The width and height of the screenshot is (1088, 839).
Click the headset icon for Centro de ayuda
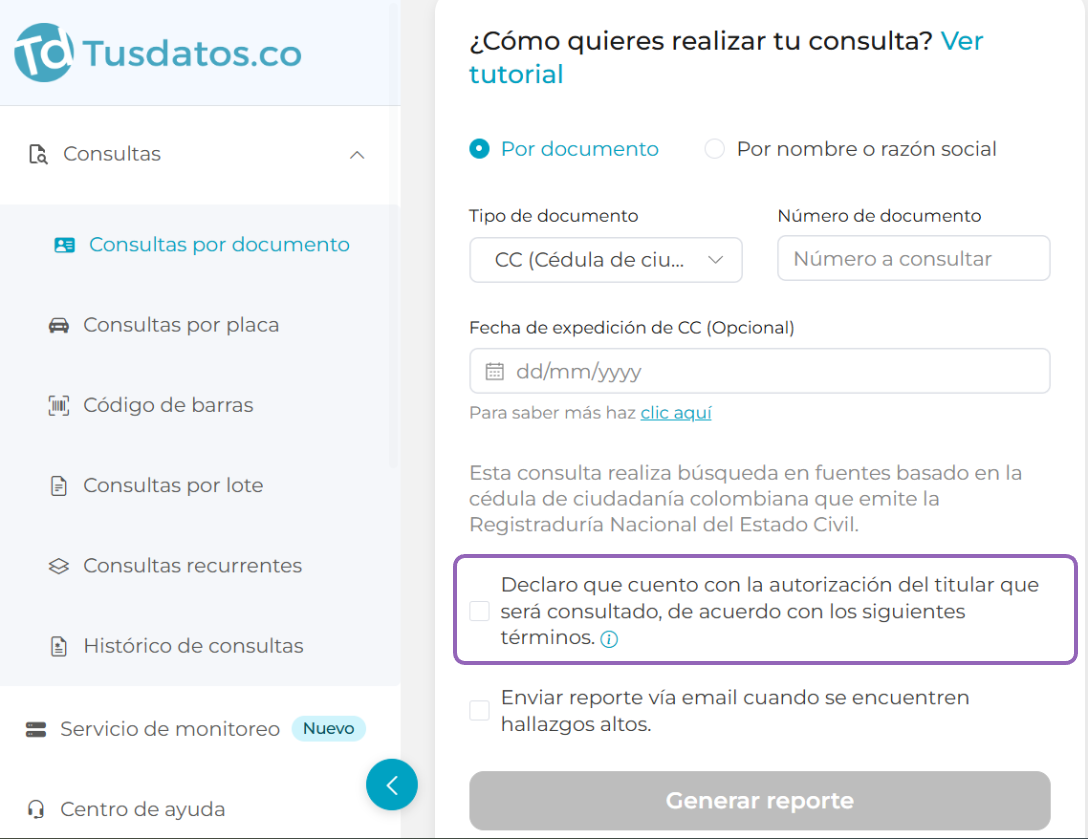tap(36, 809)
